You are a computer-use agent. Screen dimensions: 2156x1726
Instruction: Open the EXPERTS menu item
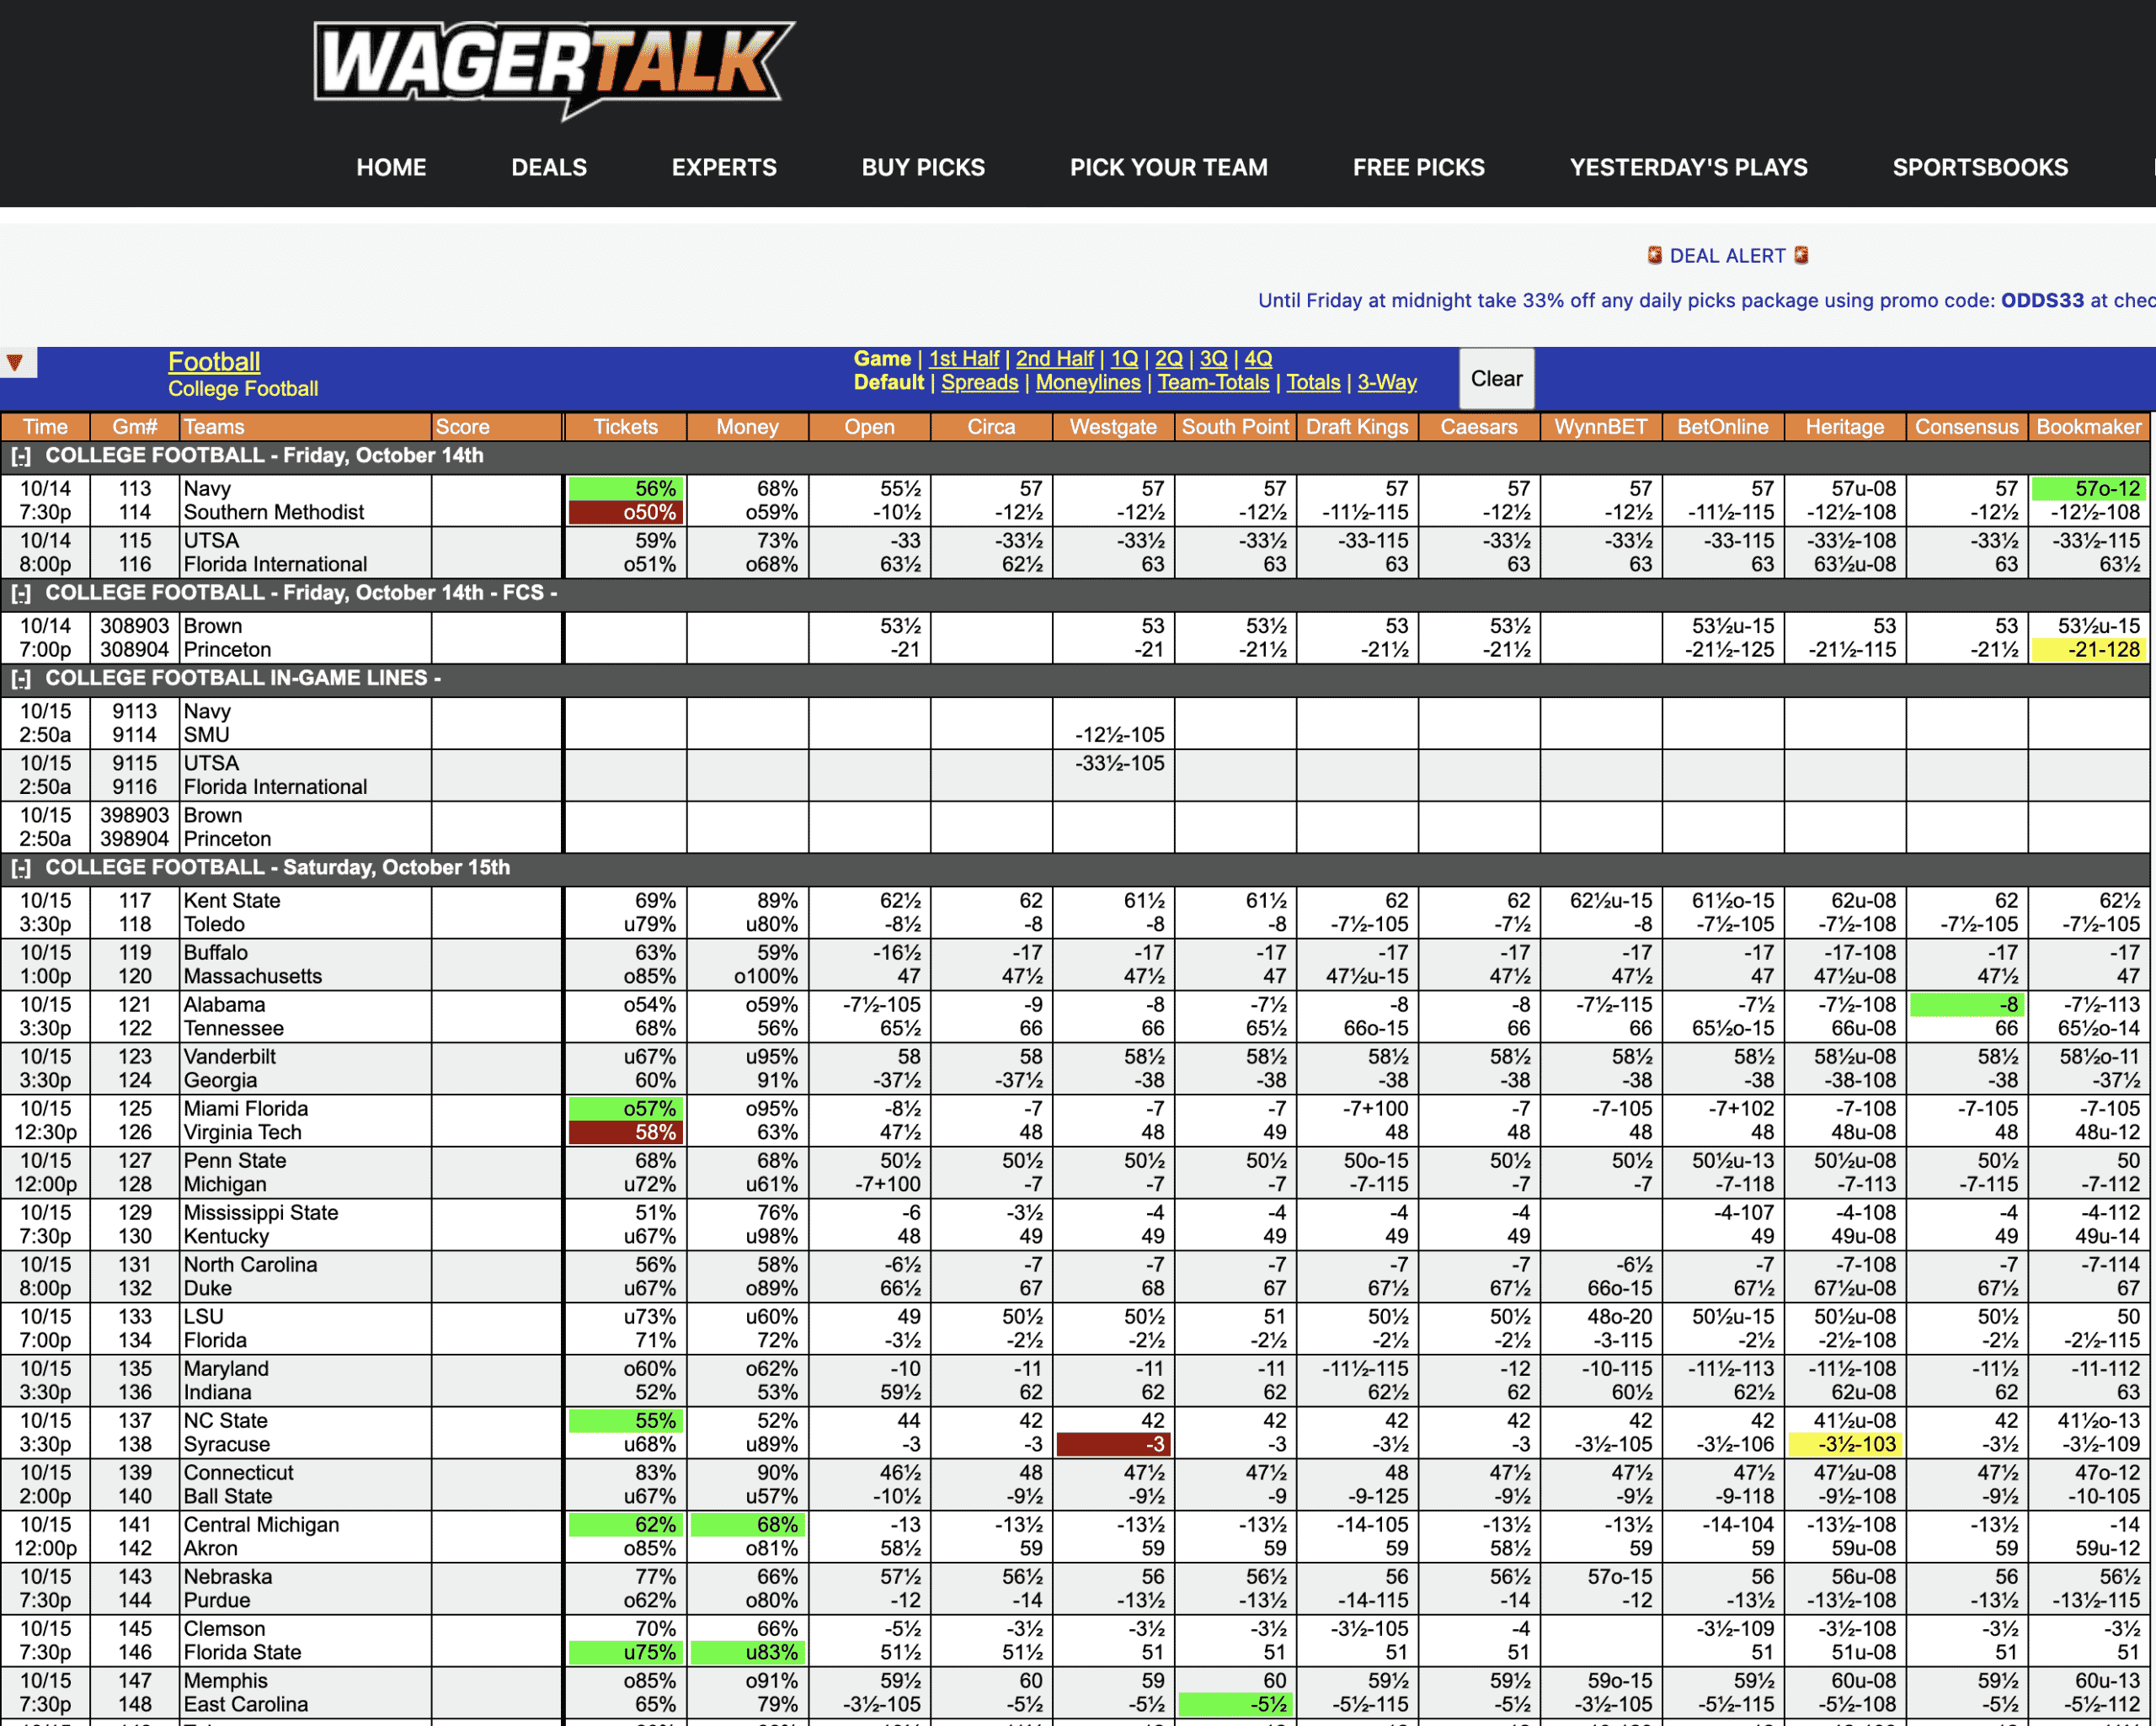click(724, 168)
